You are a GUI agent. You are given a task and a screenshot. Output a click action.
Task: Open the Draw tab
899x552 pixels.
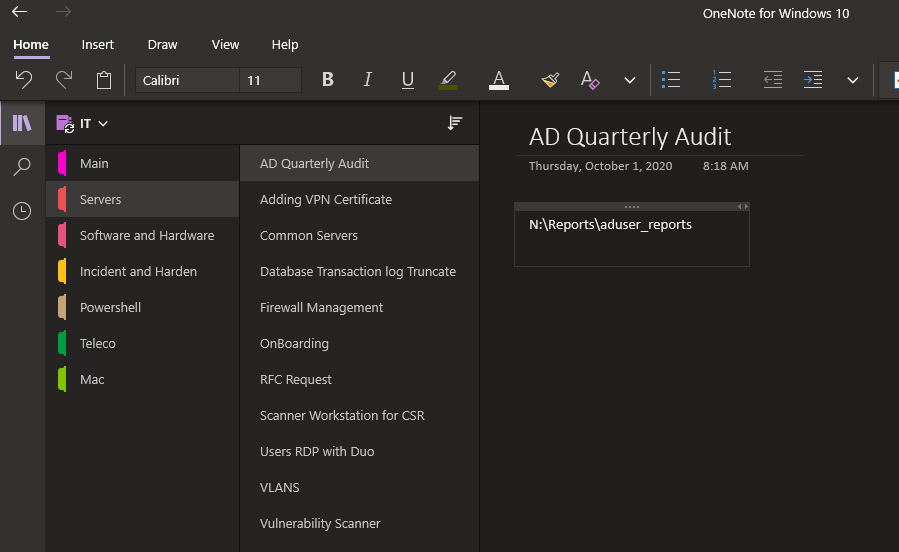[x=162, y=44]
